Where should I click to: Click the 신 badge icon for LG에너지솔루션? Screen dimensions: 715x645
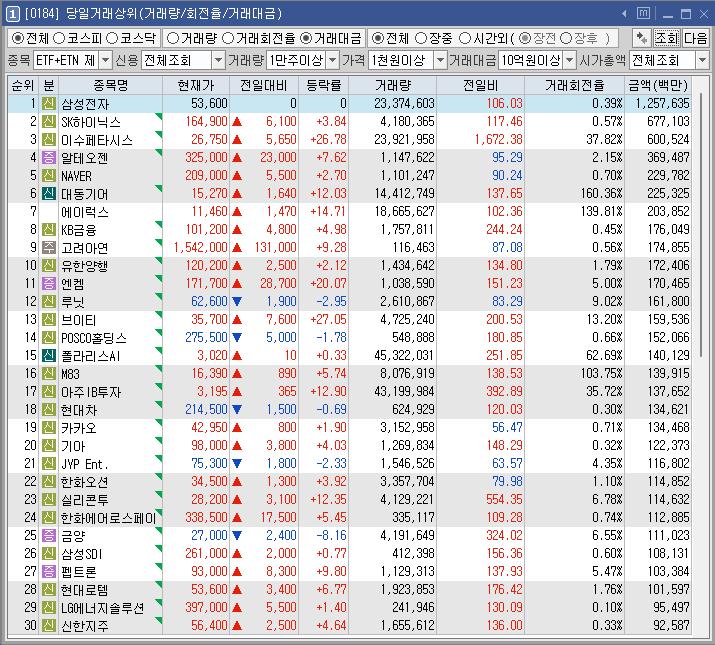click(x=49, y=608)
